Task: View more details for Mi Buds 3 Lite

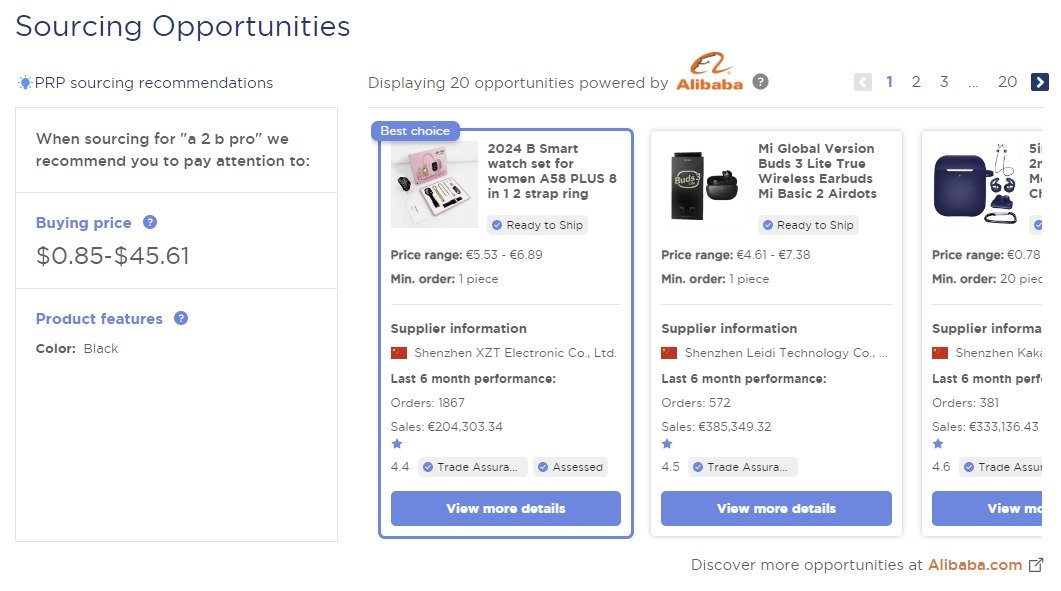Action: coord(776,508)
